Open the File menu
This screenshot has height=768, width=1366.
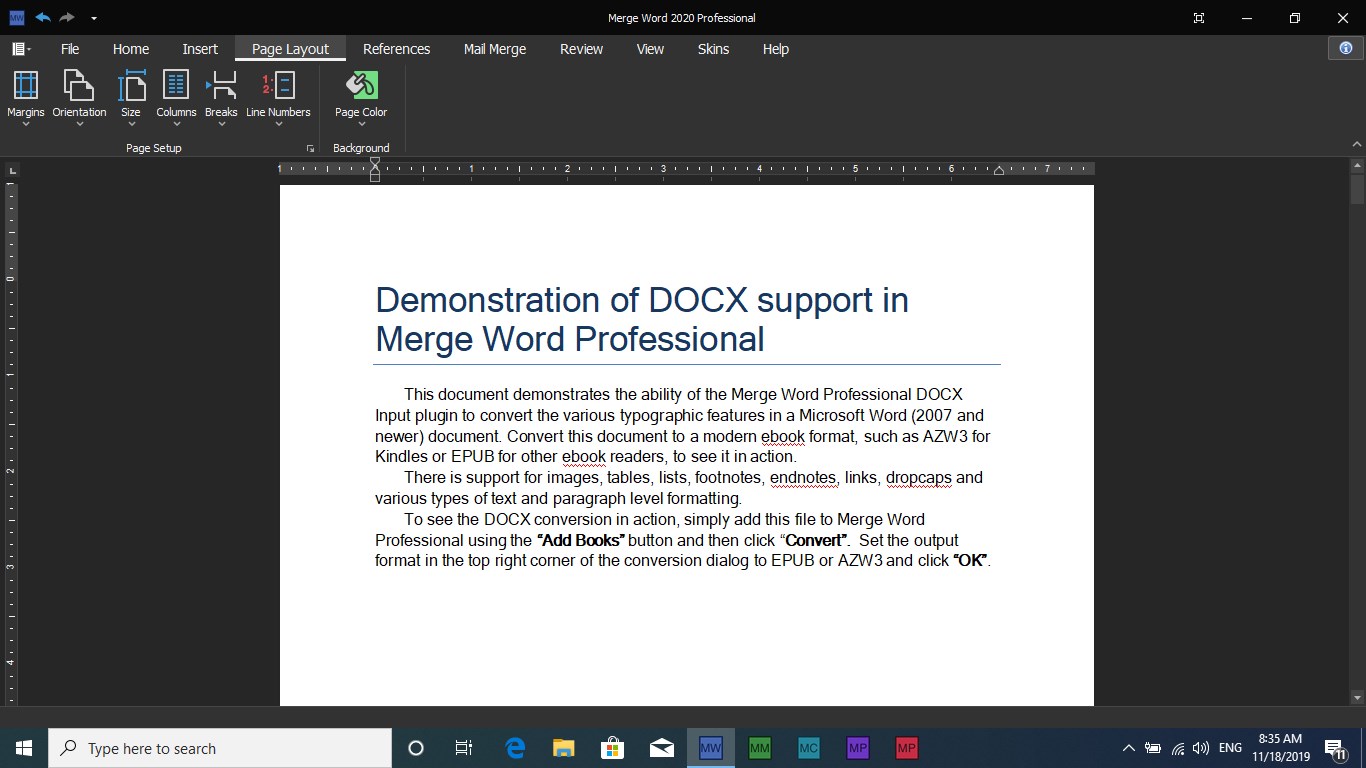pos(70,49)
